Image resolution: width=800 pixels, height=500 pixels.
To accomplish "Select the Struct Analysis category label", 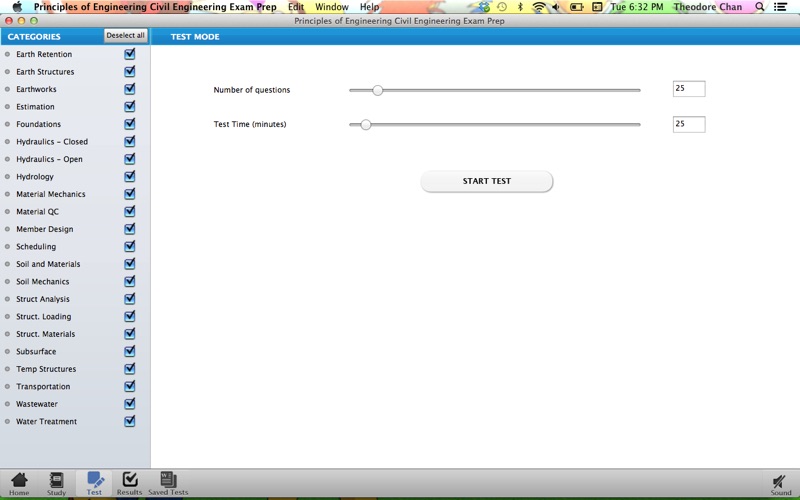I will (42, 299).
